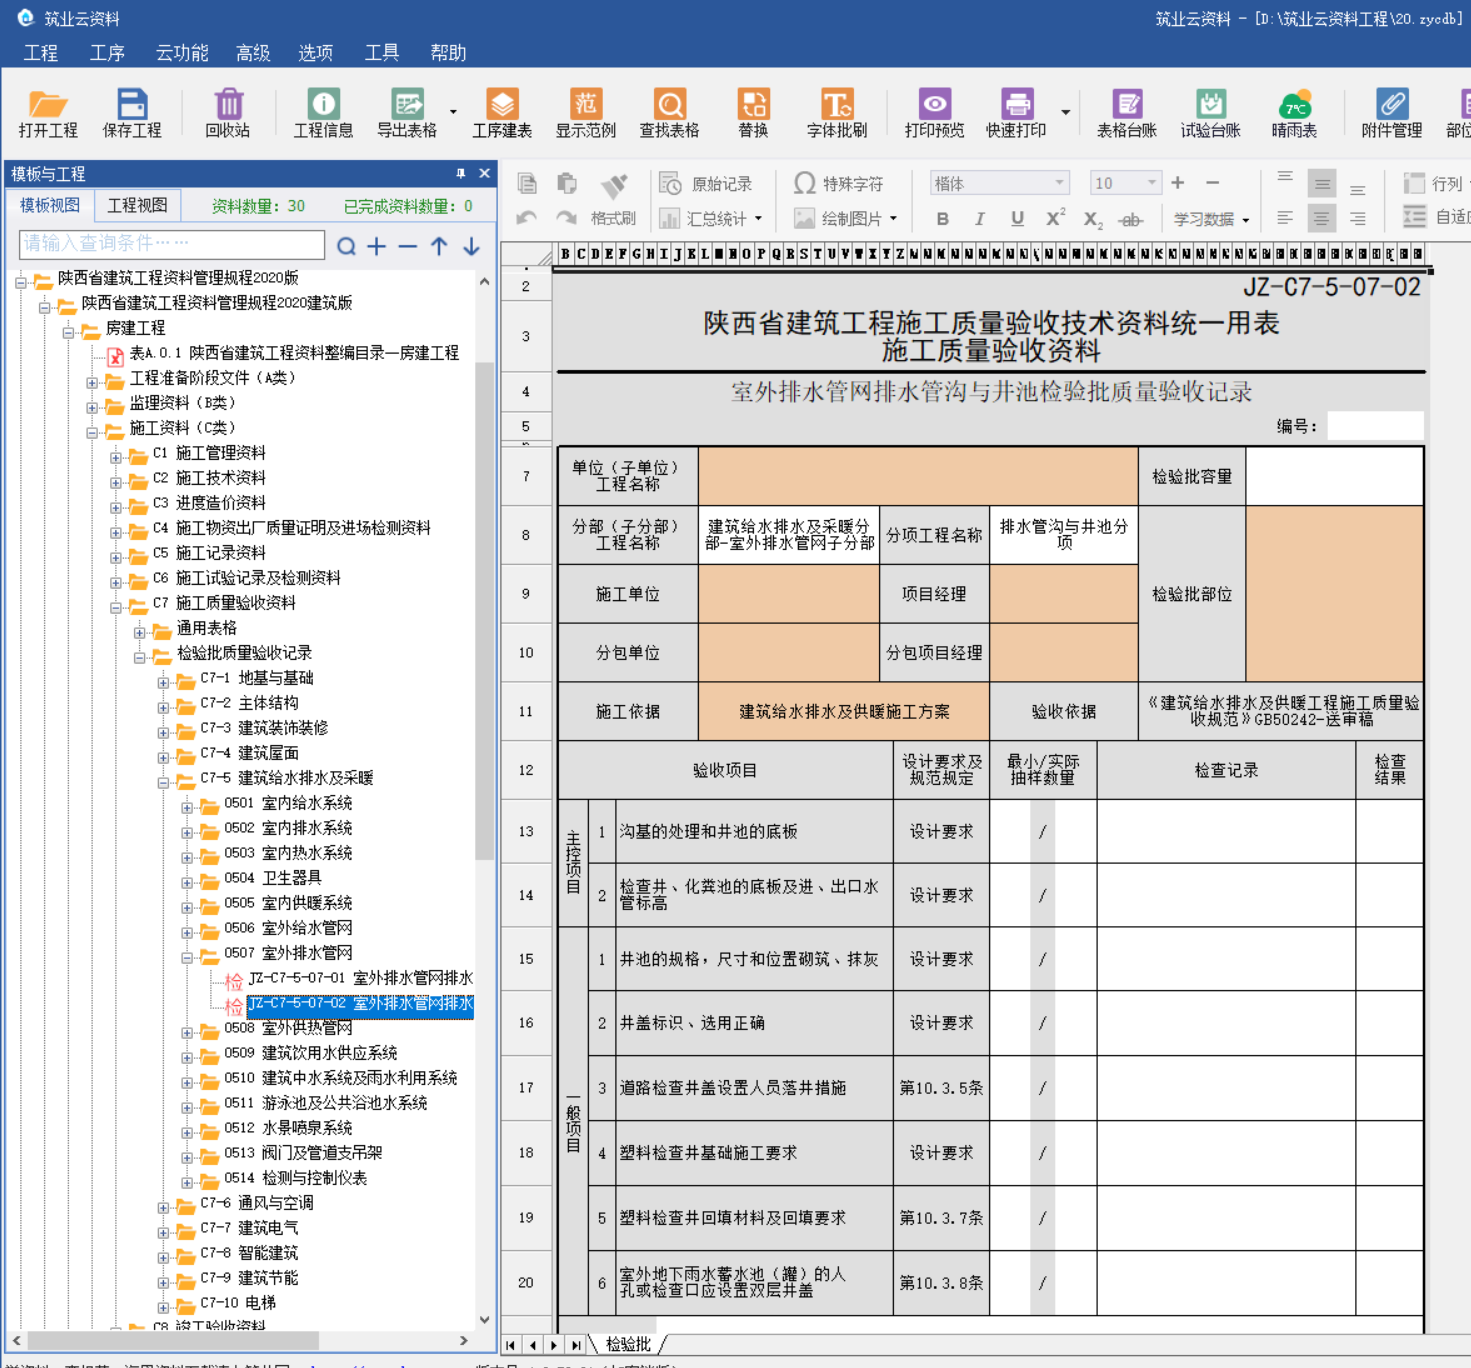Insert 特殊字符 special character
Viewport: 1471px width, 1368px height.
coord(838,184)
